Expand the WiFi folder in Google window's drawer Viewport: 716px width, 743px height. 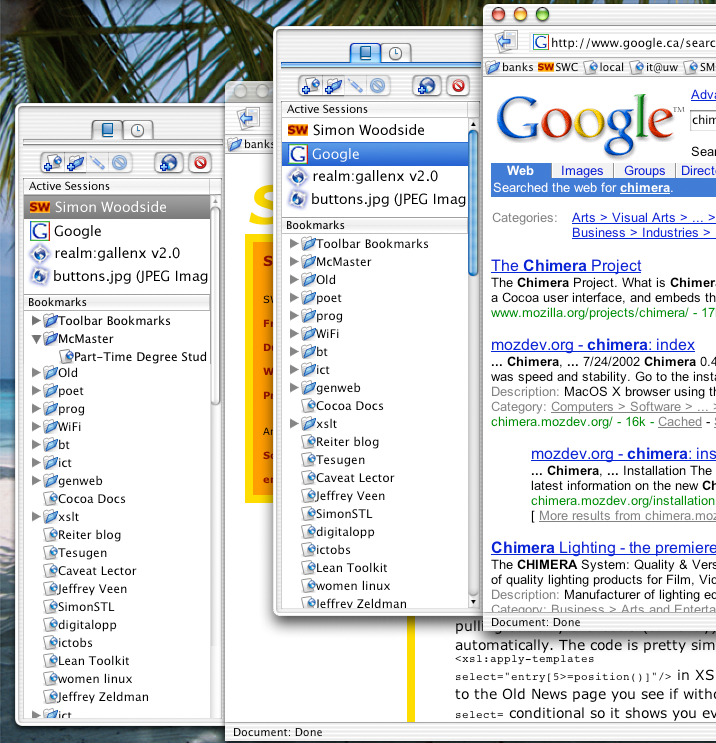pyautogui.click(x=294, y=334)
